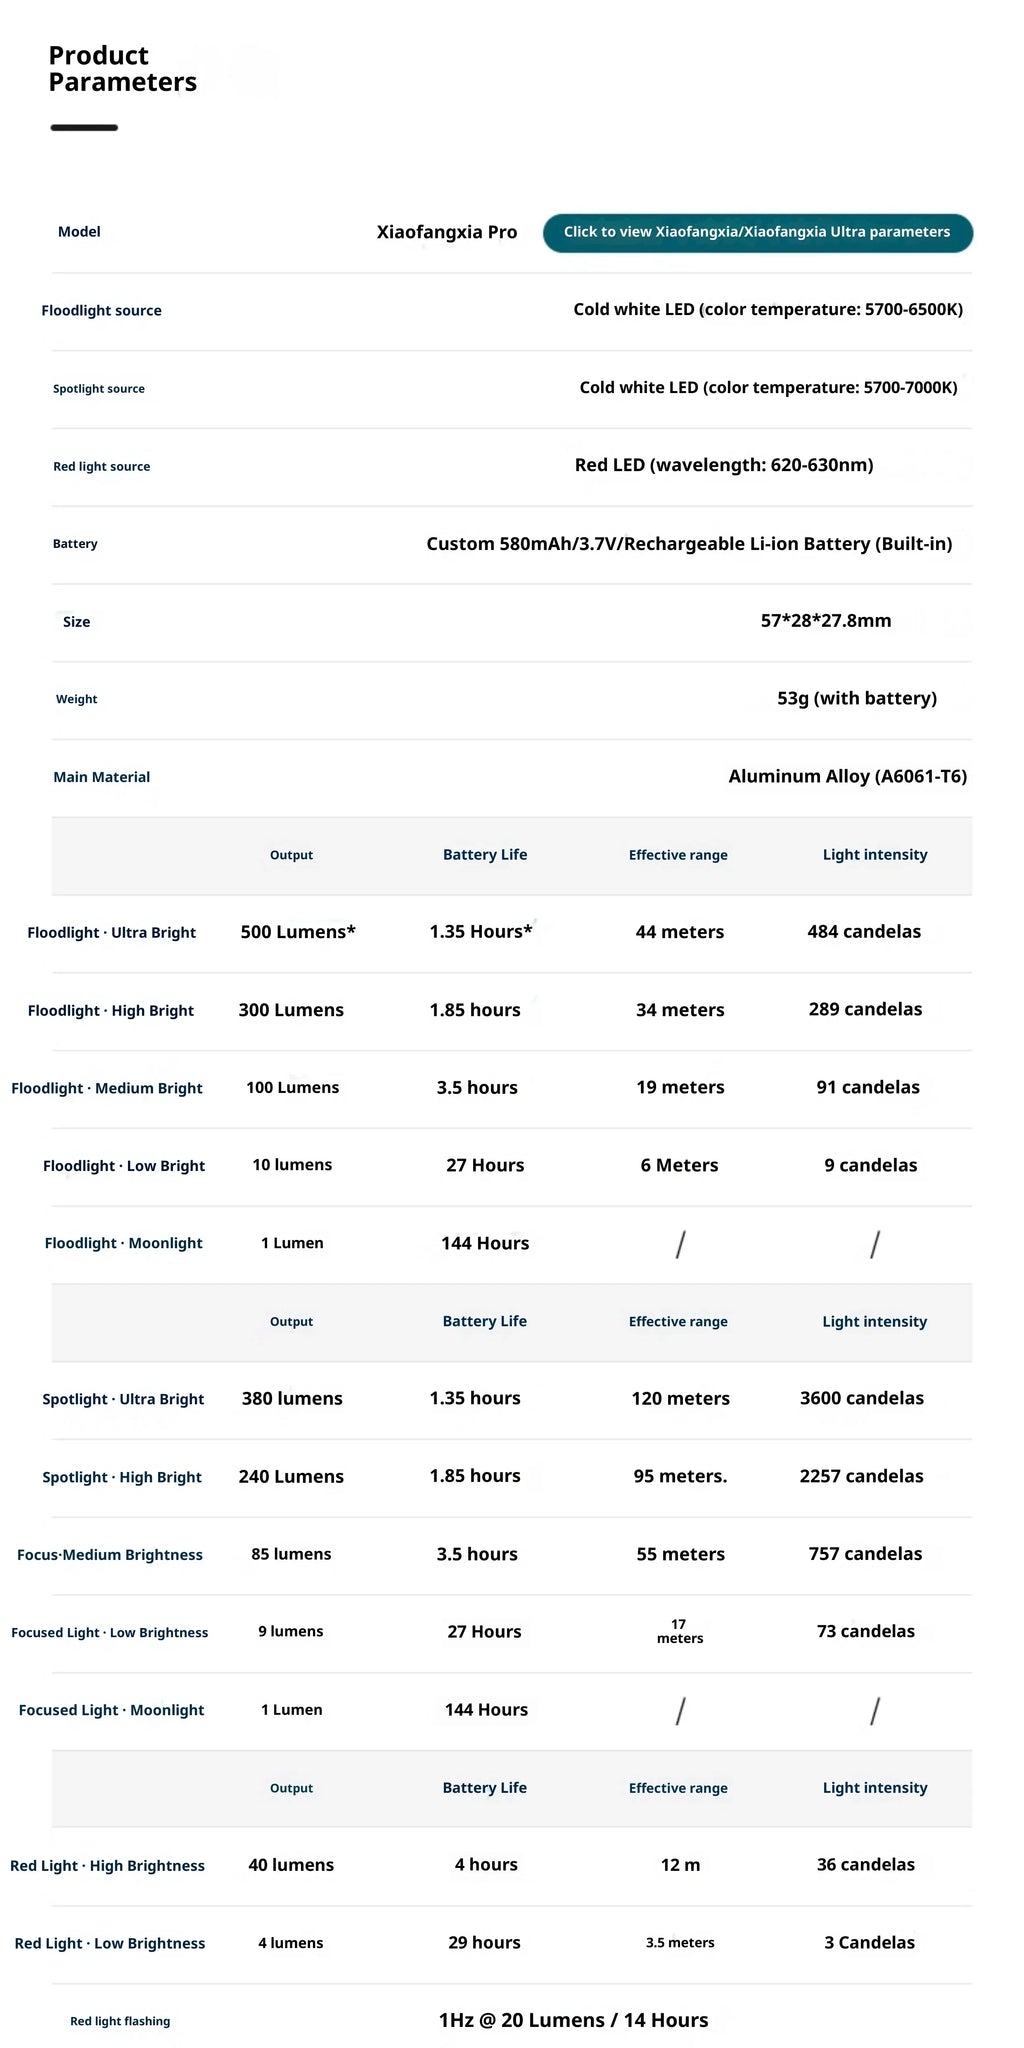Select the Focused Light Low Brightness label
This screenshot has width=1024, height=2048.
point(110,1633)
